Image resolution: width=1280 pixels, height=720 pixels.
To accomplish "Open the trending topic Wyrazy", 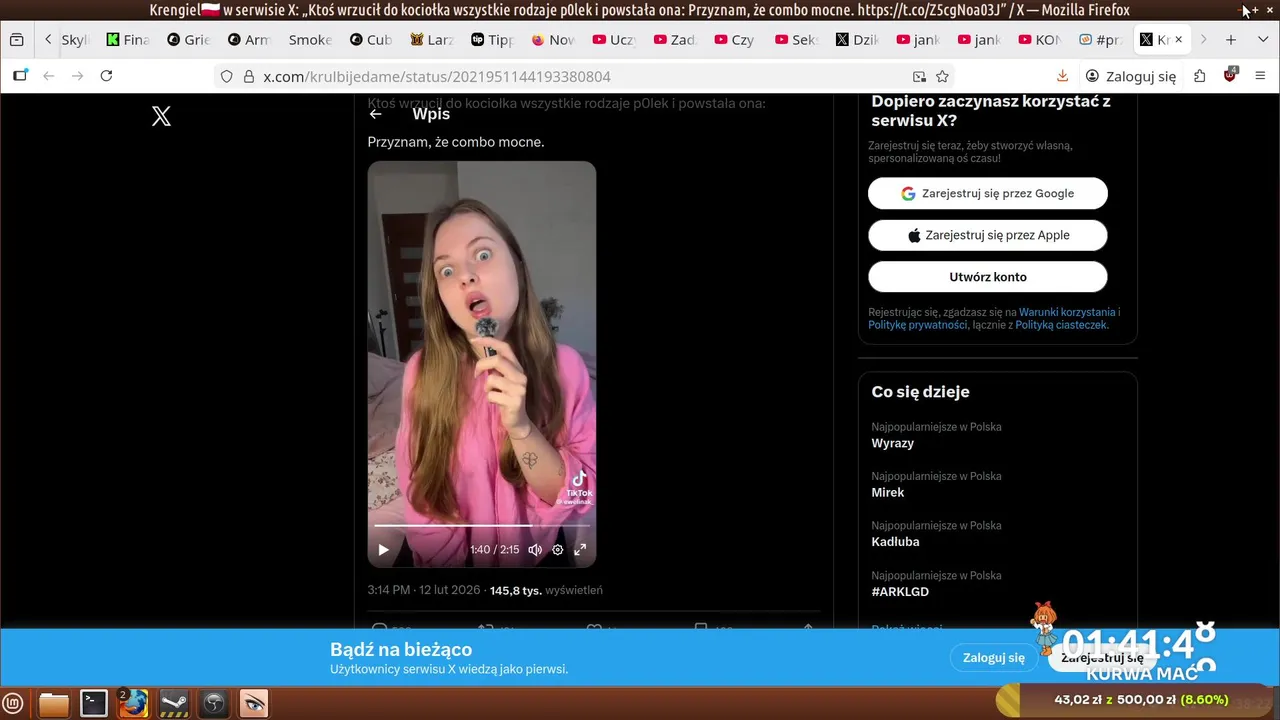I will click(x=892, y=443).
